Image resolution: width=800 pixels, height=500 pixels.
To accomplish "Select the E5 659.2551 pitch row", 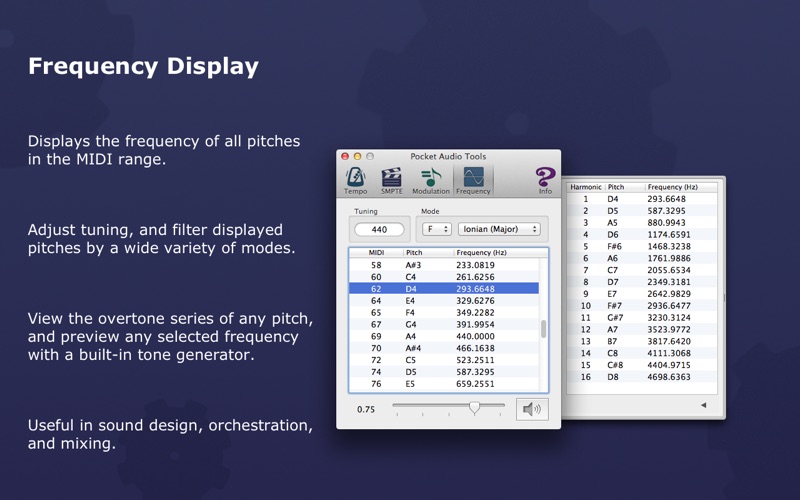I will click(443, 384).
